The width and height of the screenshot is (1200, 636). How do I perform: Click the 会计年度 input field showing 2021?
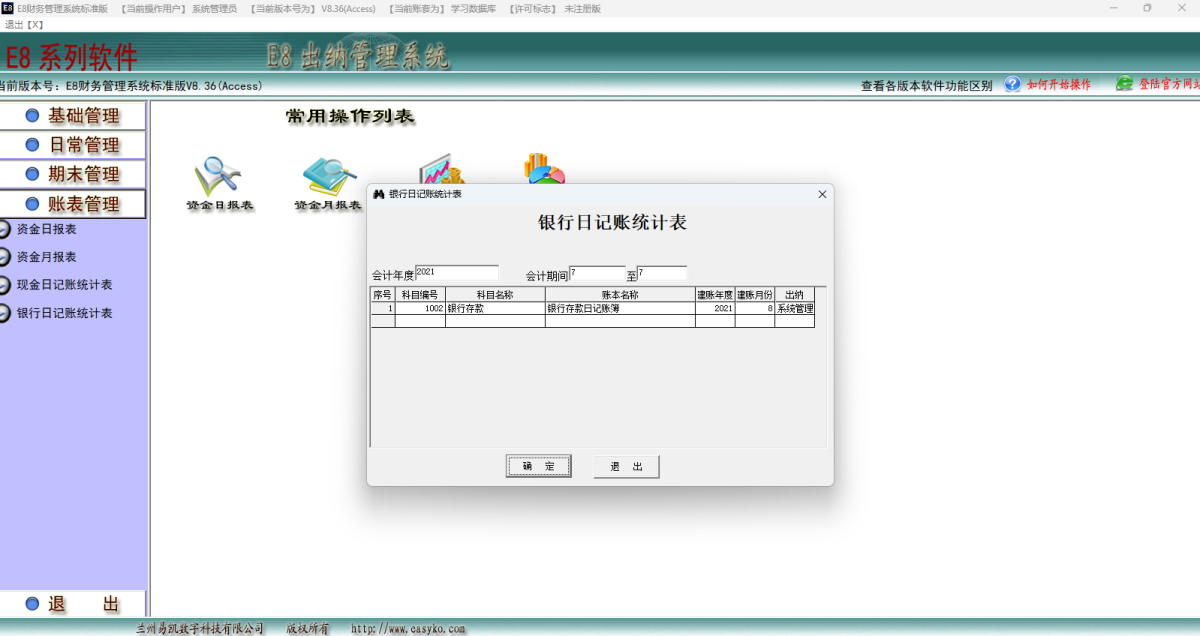coord(458,270)
